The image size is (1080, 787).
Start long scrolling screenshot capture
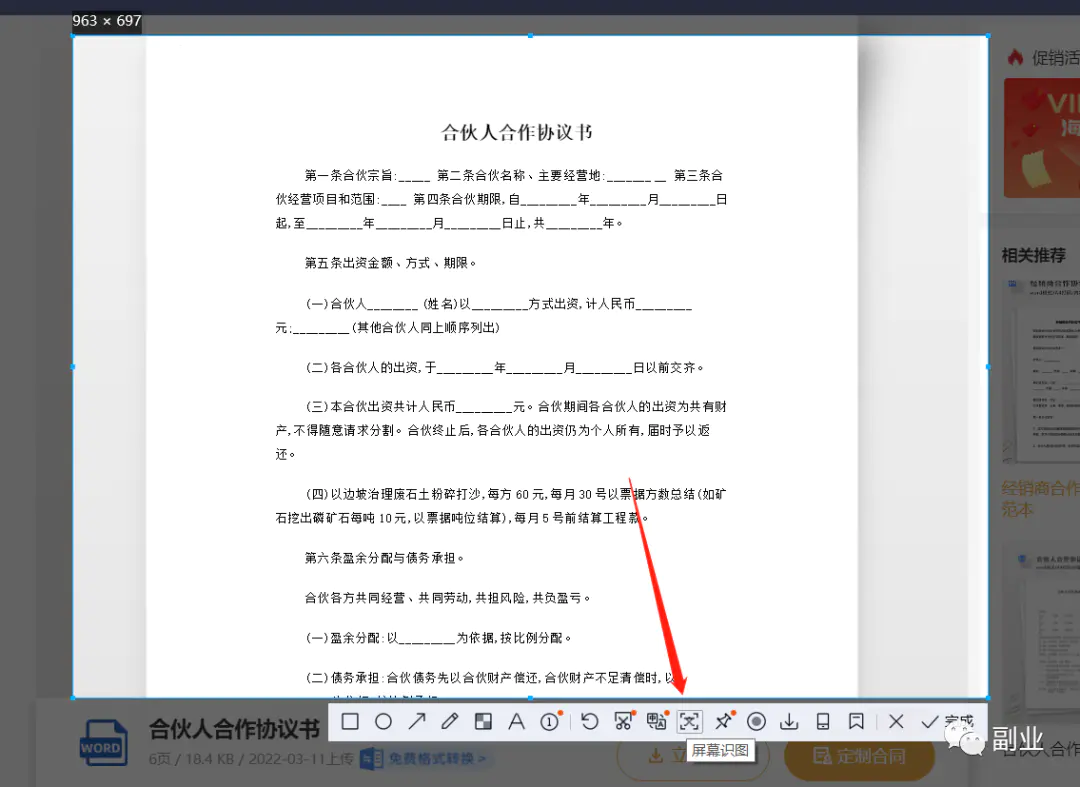click(x=624, y=721)
